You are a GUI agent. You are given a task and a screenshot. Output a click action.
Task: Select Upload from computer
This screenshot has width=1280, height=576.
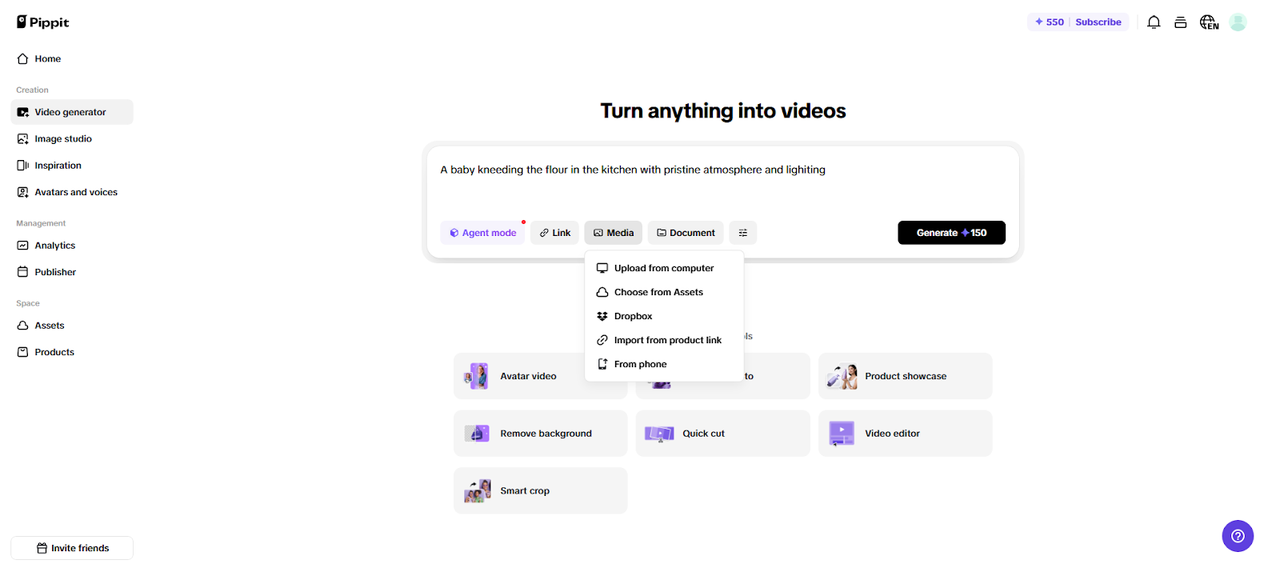[663, 268]
